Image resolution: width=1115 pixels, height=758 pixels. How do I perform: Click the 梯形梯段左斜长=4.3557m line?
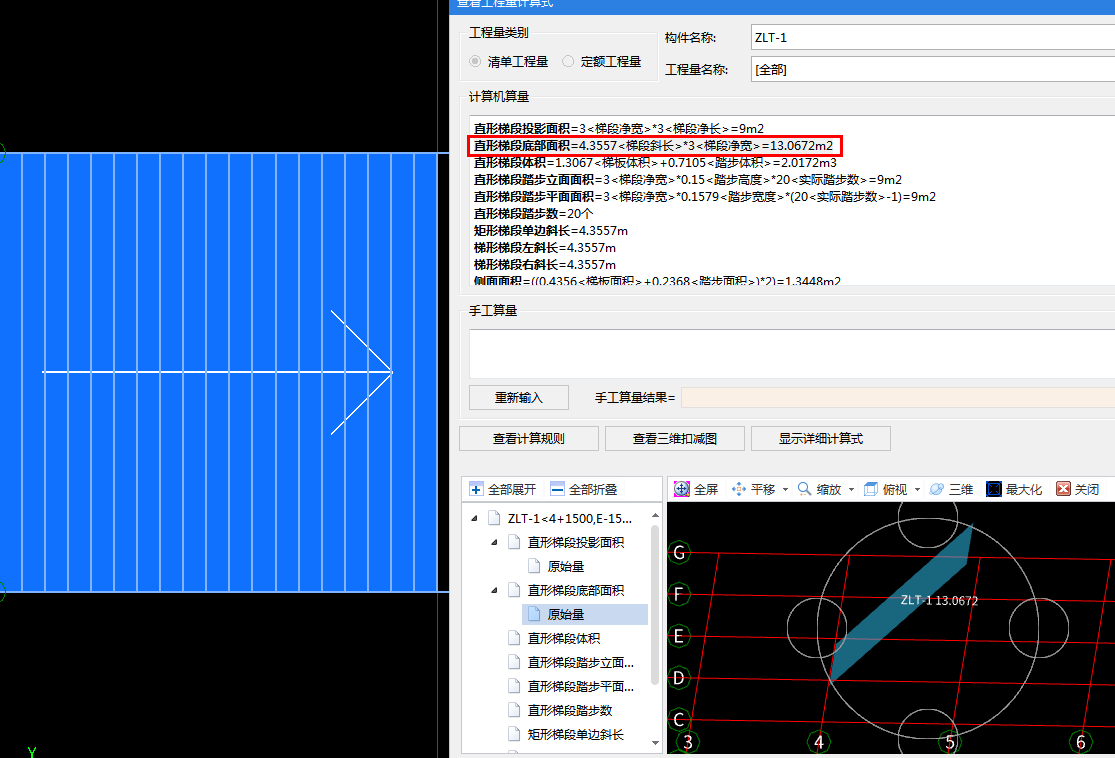(x=545, y=248)
